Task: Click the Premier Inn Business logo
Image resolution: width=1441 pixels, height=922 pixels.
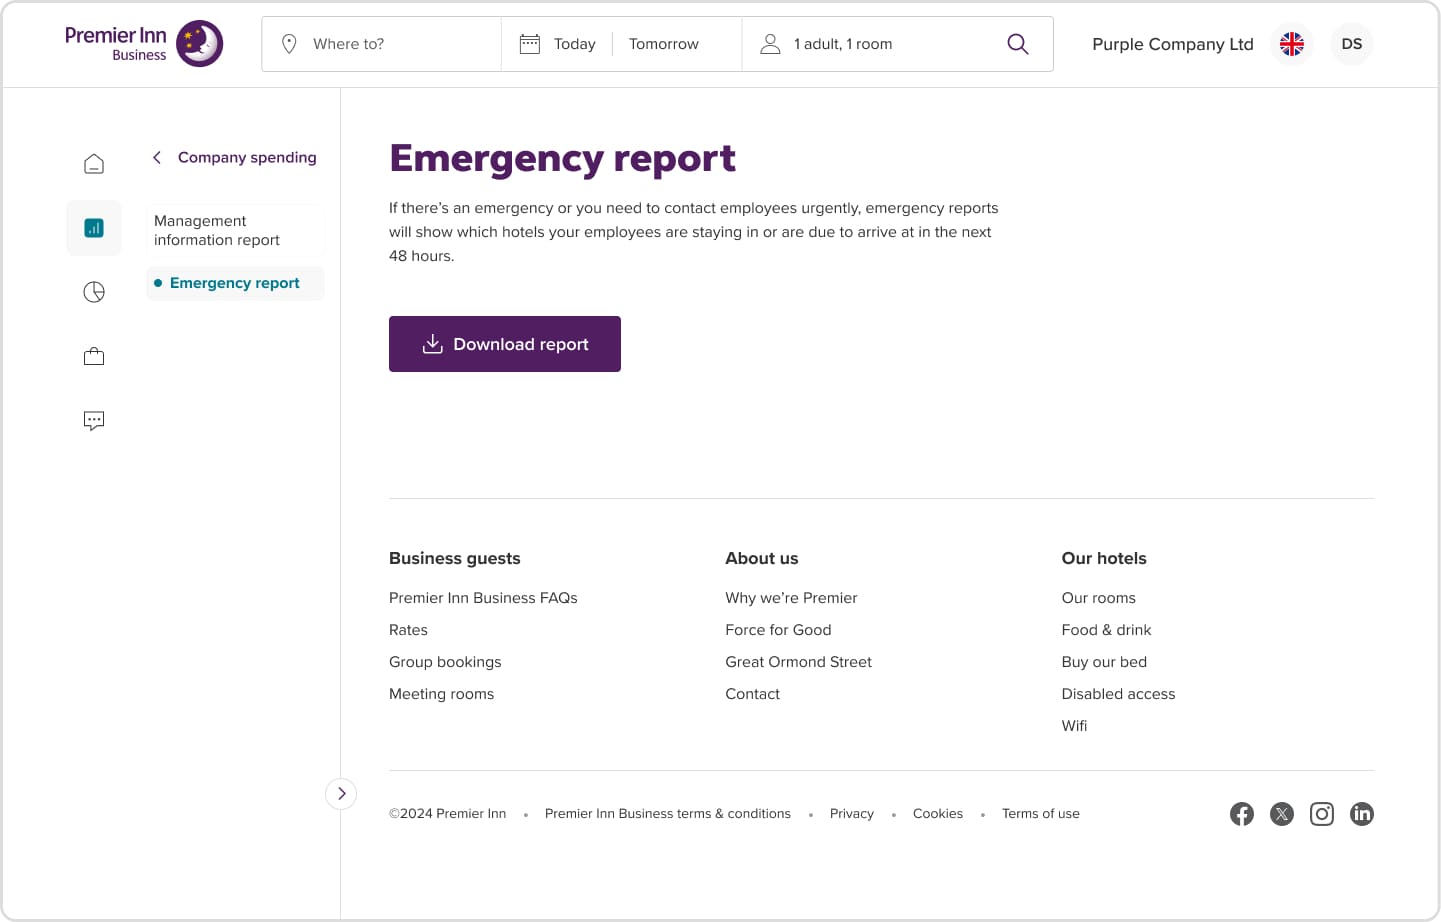Action: tap(144, 44)
